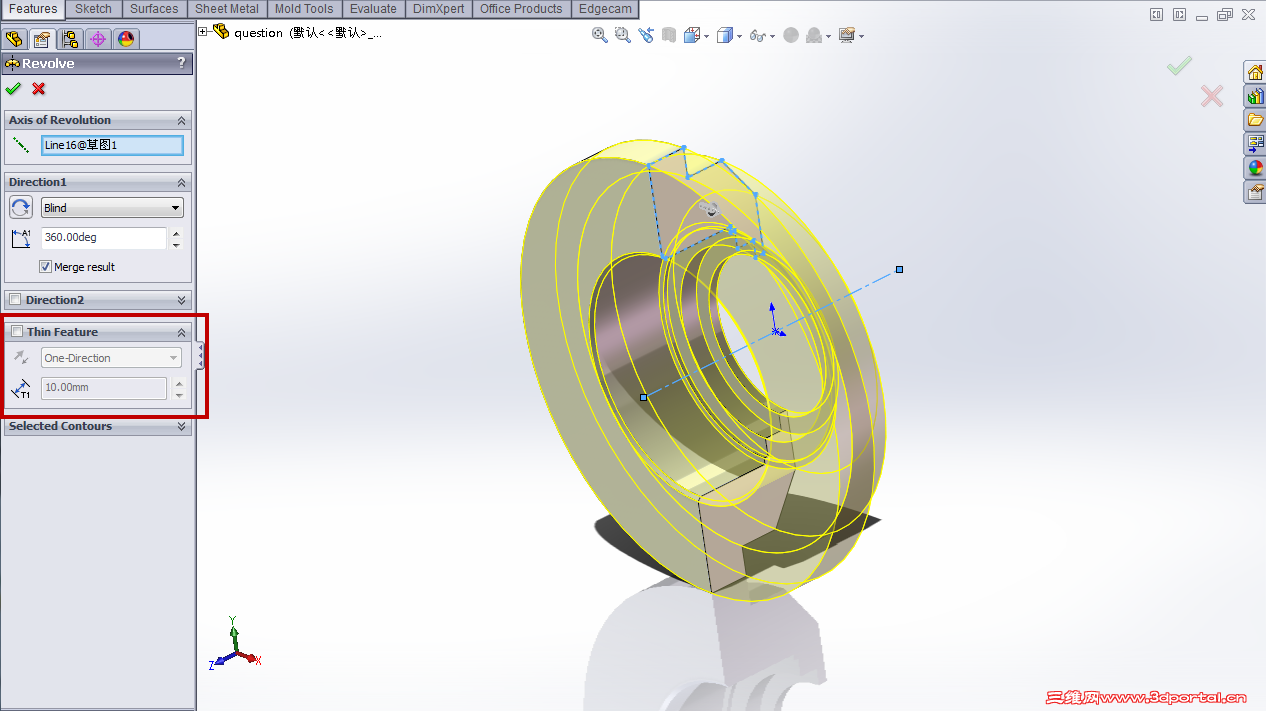Screen dimensions: 1266x711
Task: Open the ConfigurationManager tab
Action: tap(70, 39)
